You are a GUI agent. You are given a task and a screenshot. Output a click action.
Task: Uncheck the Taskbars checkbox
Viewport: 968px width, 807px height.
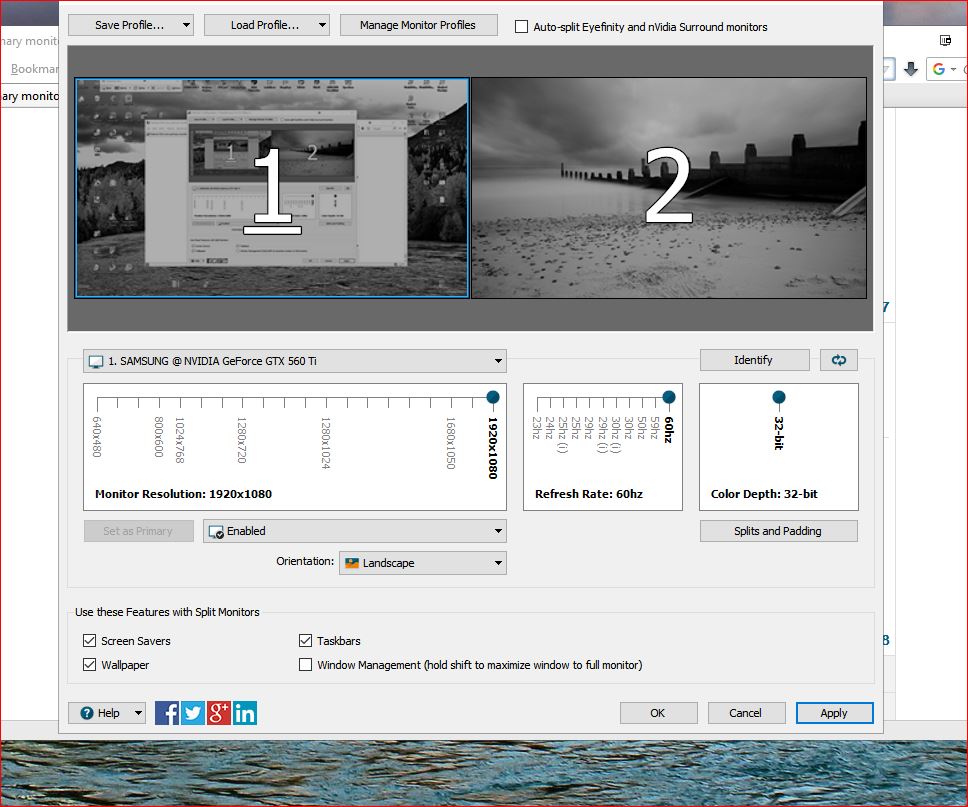pos(306,641)
